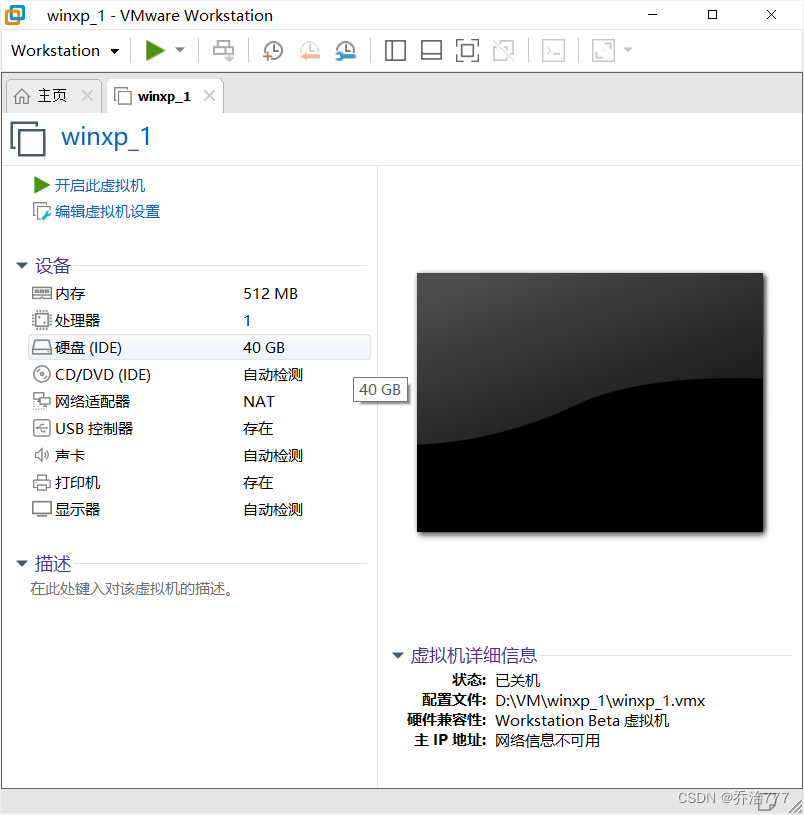Screen dimensions: 804x815
Task: Click the config path D:\VM\winxp_1\winxp_1.vmx
Action: point(600,701)
